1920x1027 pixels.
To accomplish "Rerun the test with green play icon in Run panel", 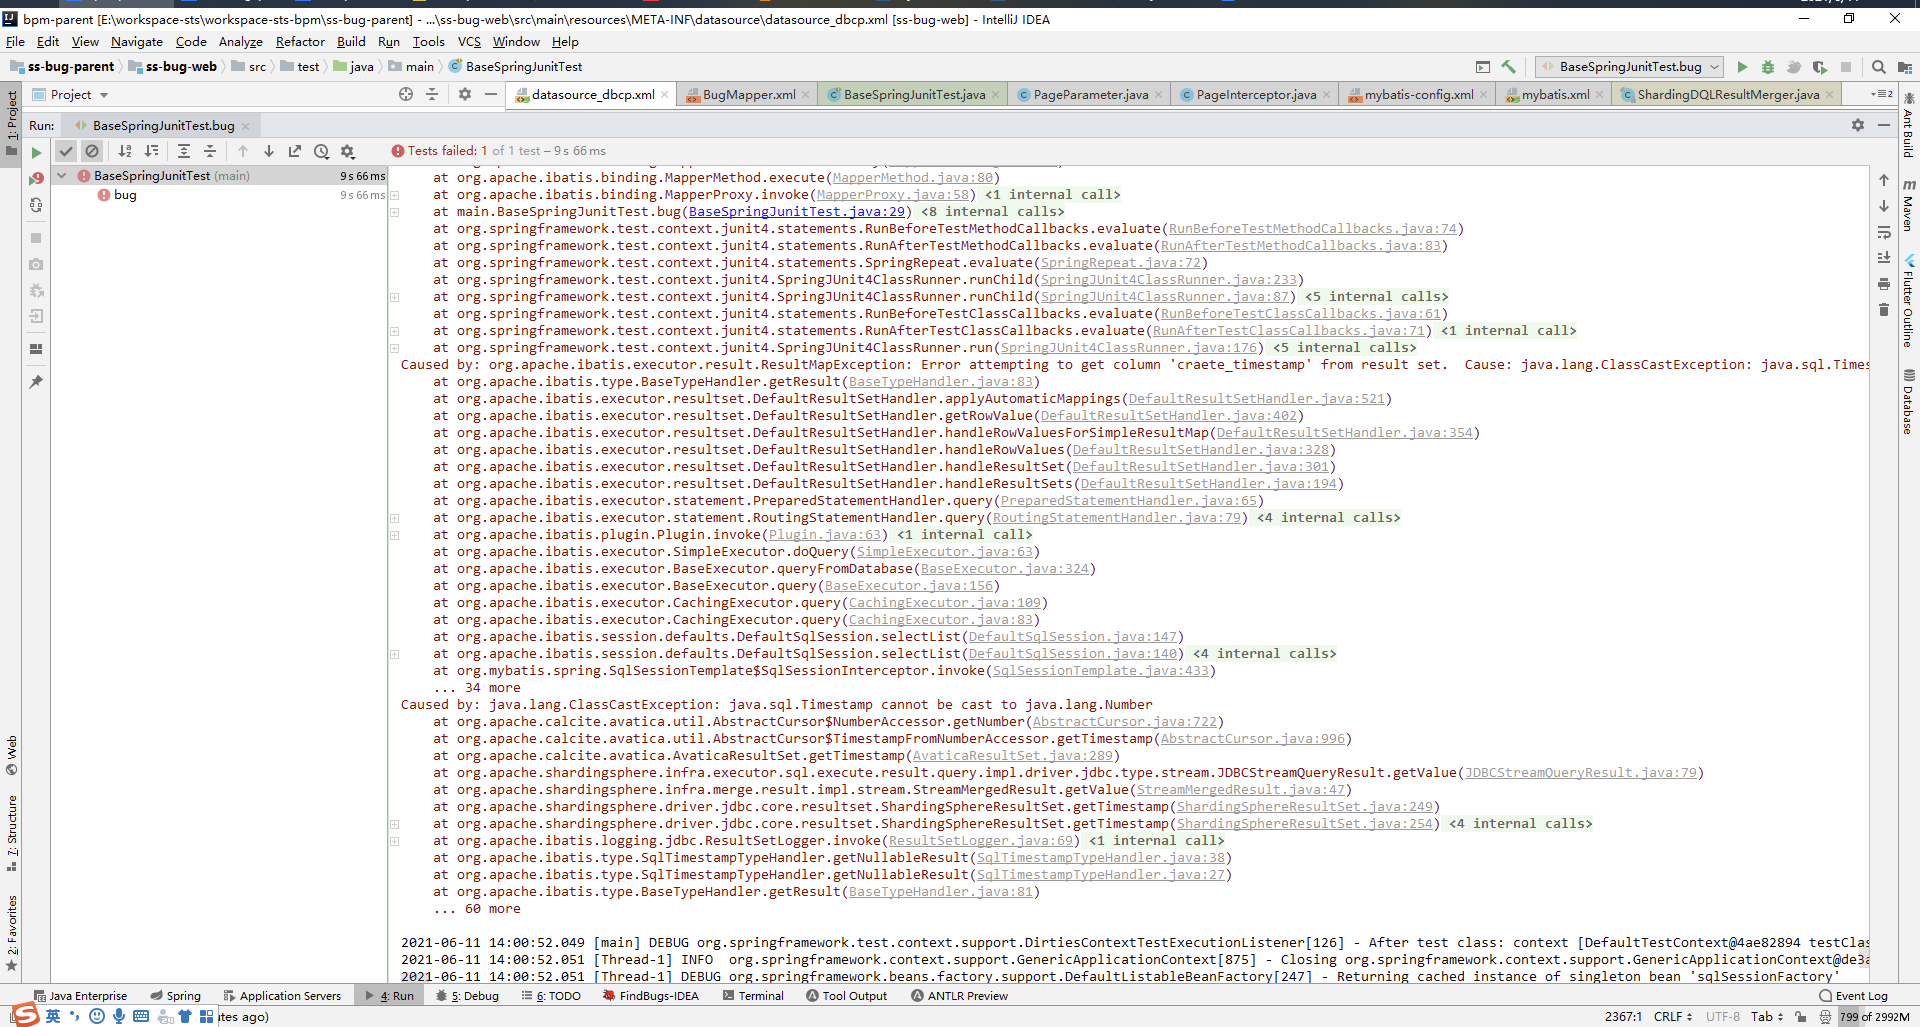I will [36, 152].
